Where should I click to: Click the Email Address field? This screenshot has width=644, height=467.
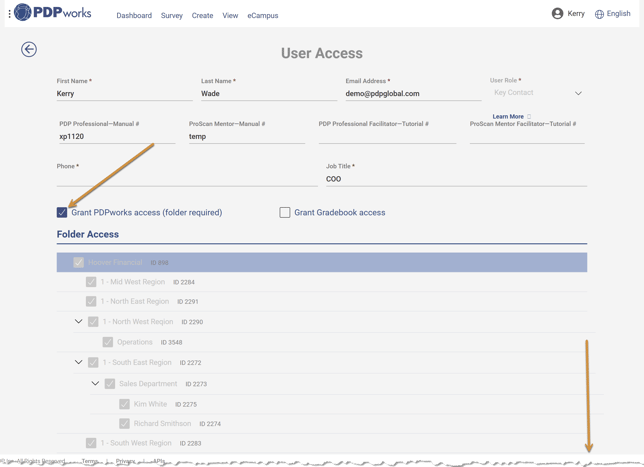pos(413,94)
